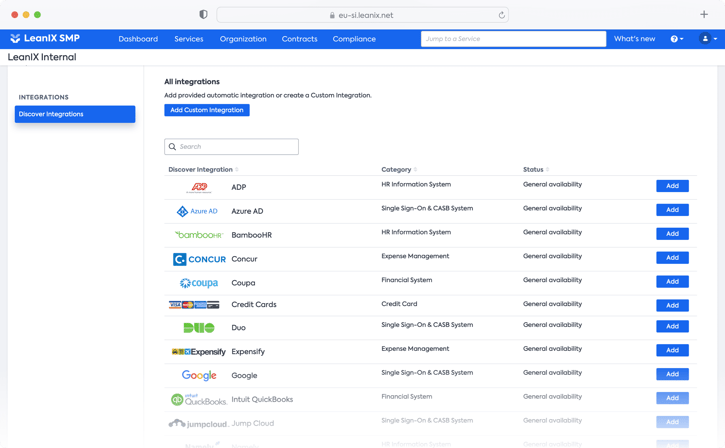This screenshot has height=448, width=725.
Task: Select Discover Integrations in sidebar
Action: 75,114
